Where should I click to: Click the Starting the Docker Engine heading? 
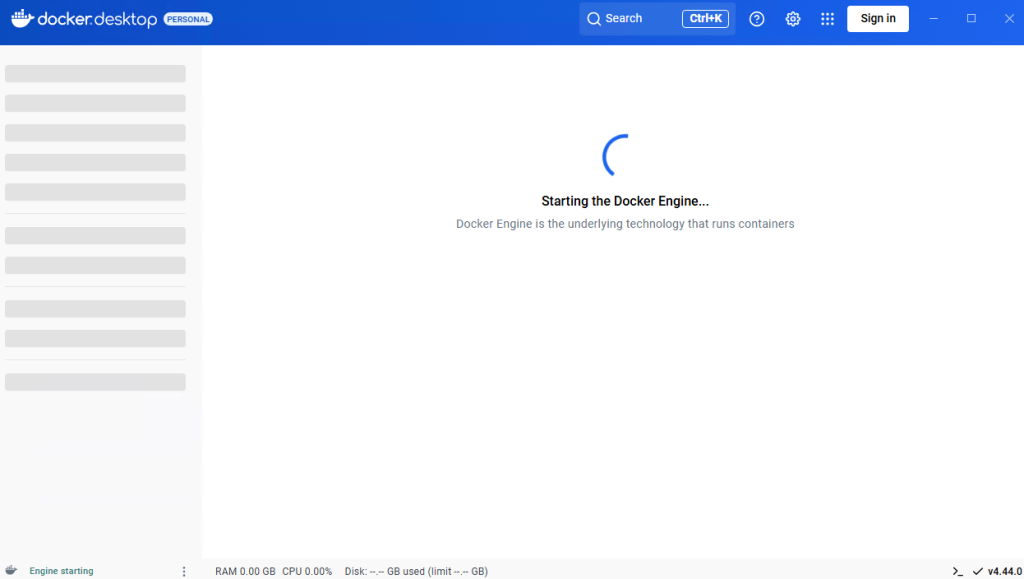tap(625, 201)
